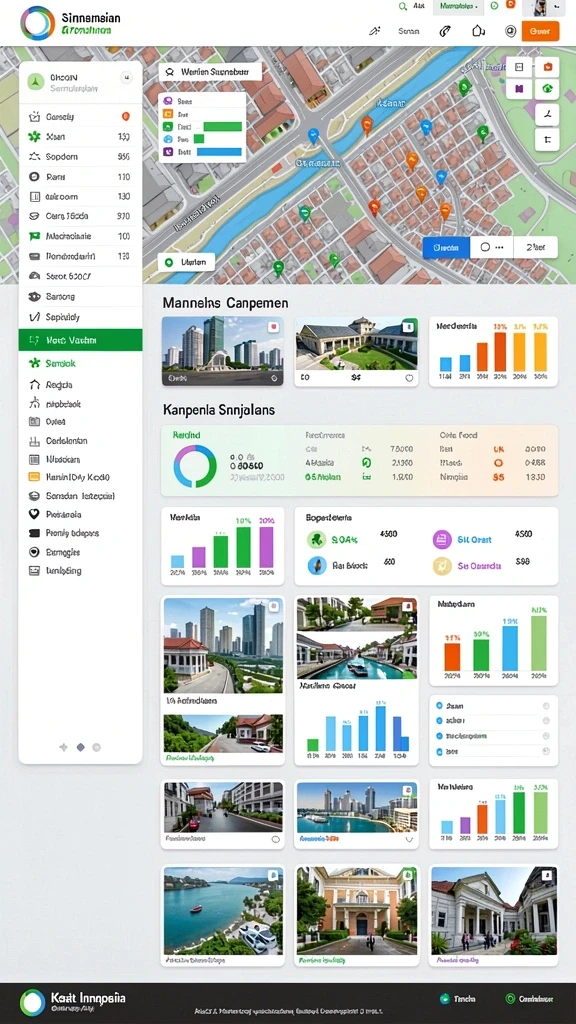Image resolution: width=576 pixels, height=1024 pixels.
Task: Select the middle pagination dot under sidebar
Action: click(80, 747)
